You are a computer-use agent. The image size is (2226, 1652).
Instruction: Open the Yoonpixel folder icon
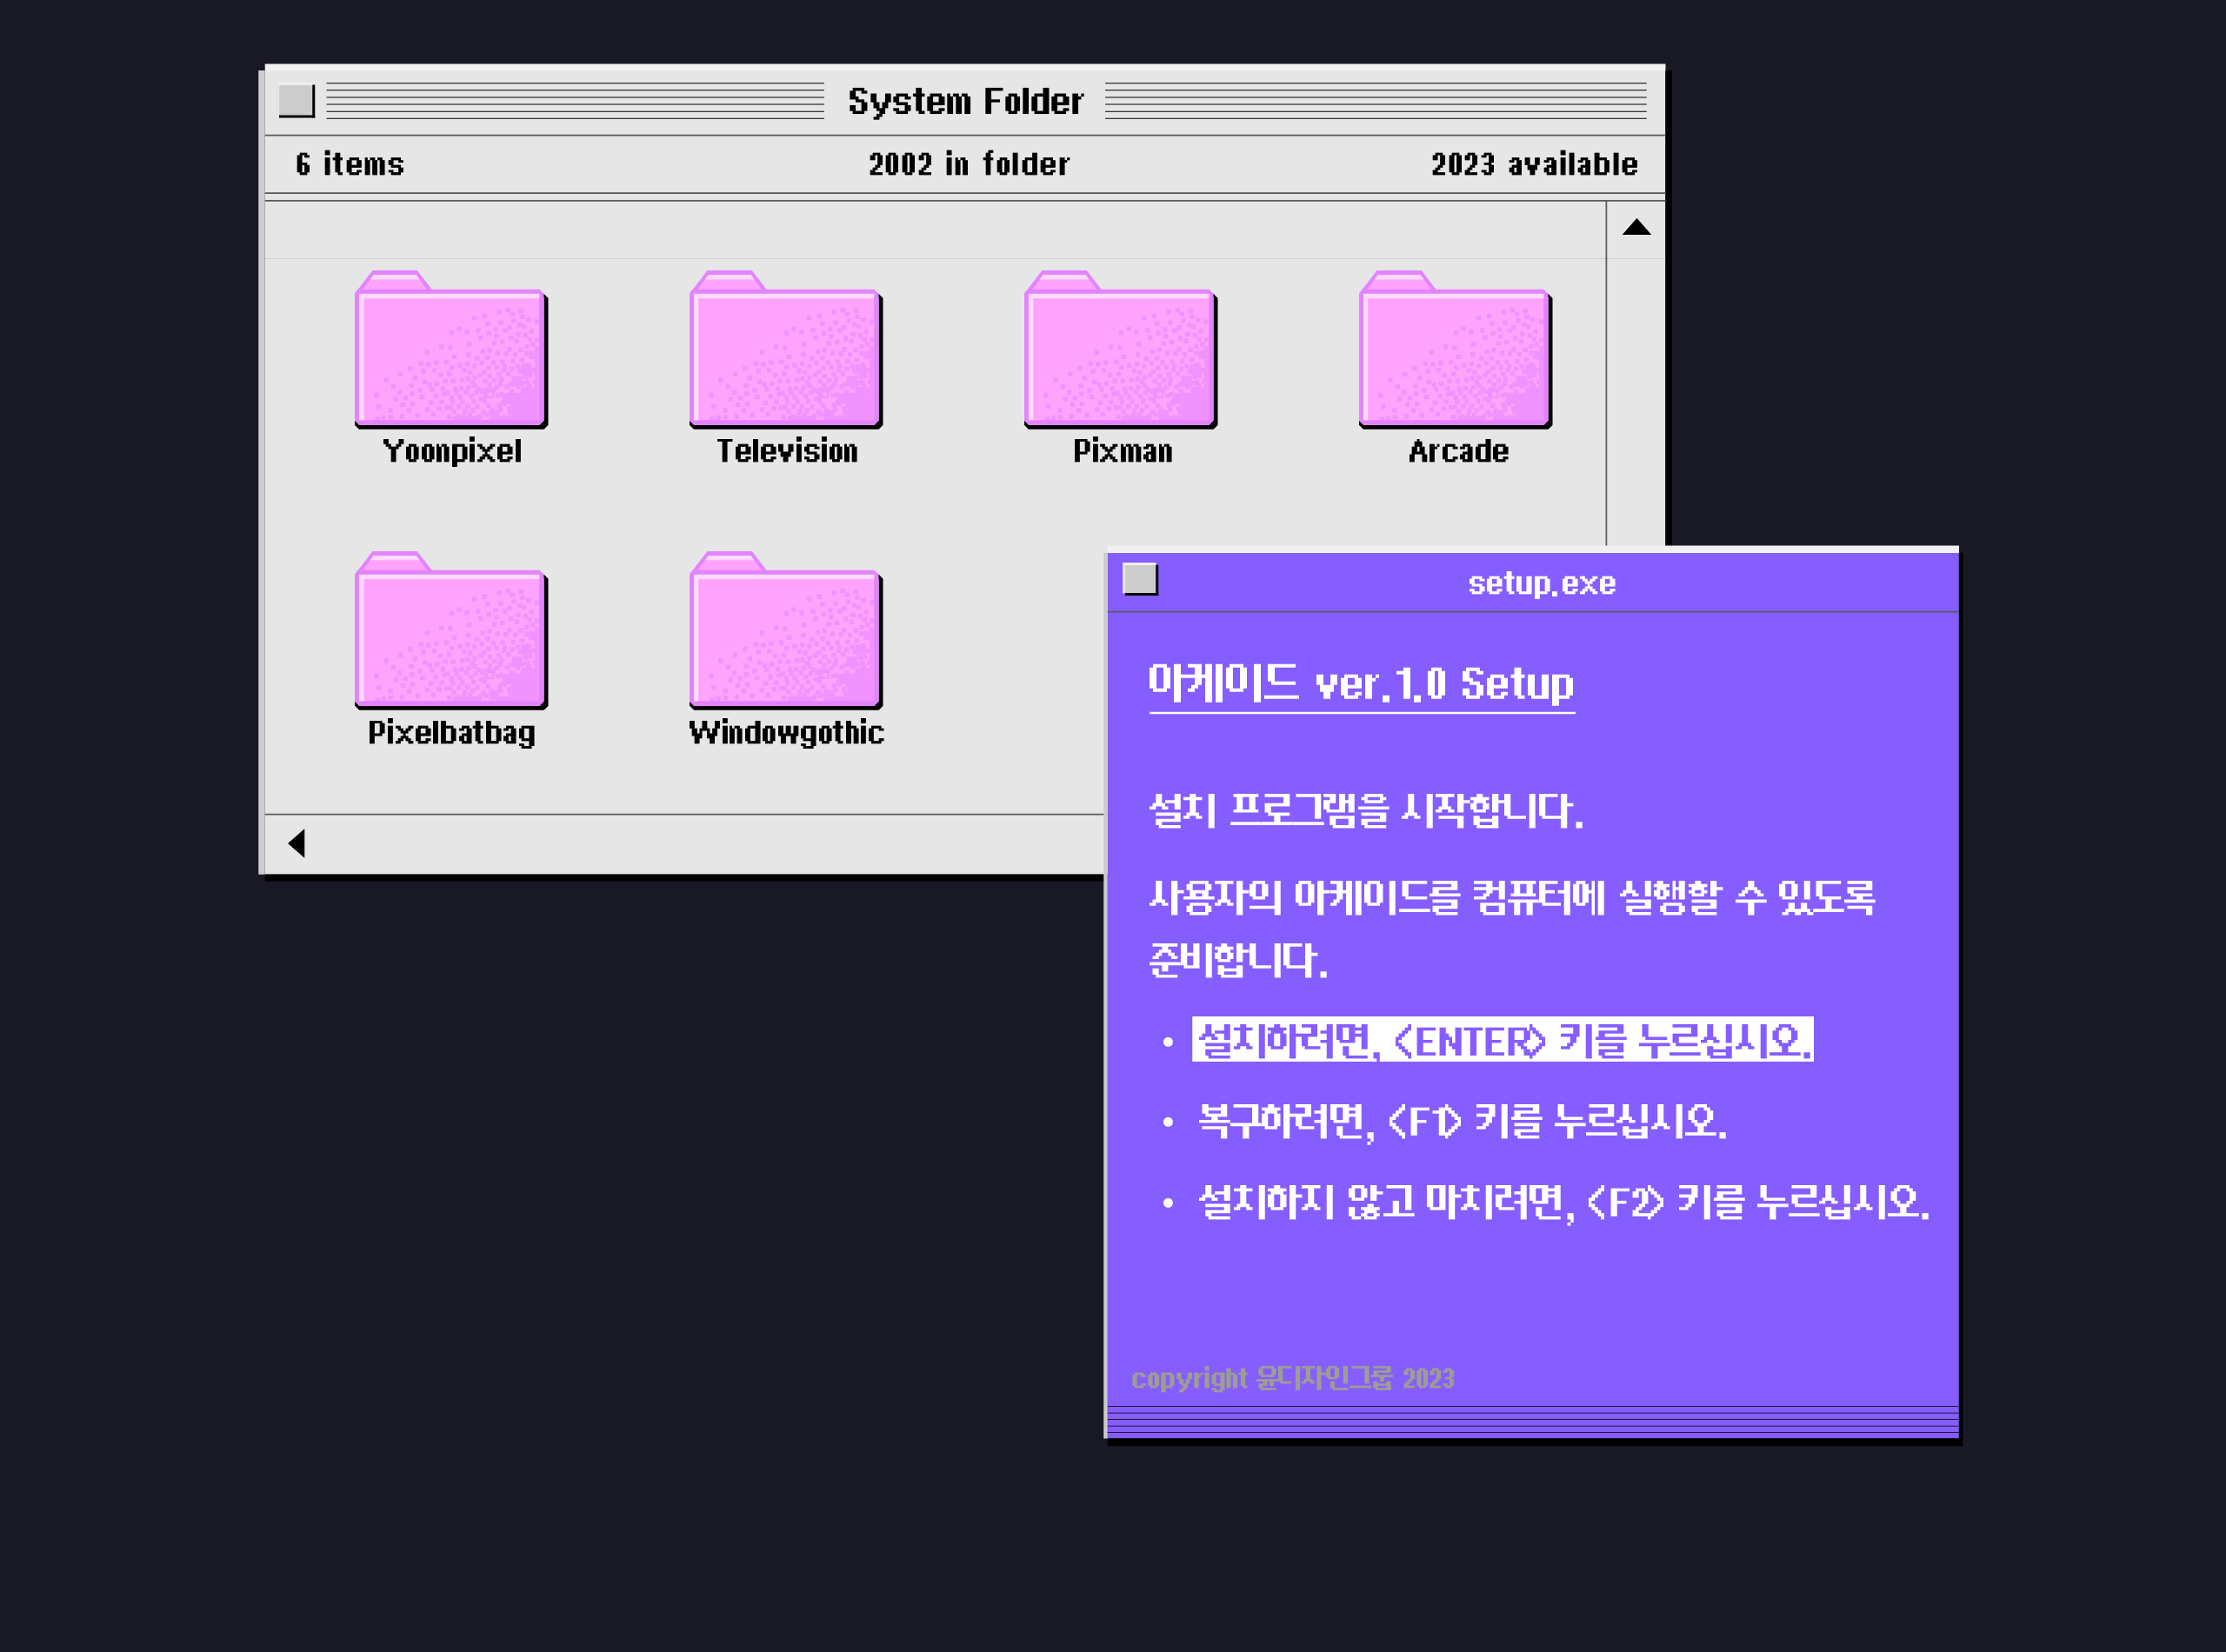point(451,349)
